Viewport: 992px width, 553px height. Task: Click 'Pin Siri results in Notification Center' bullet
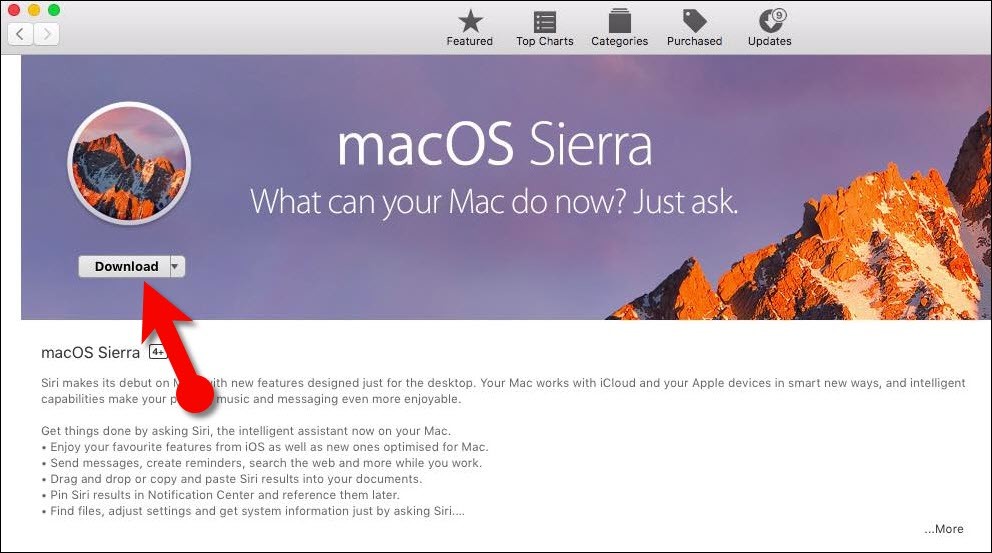(x=221, y=495)
